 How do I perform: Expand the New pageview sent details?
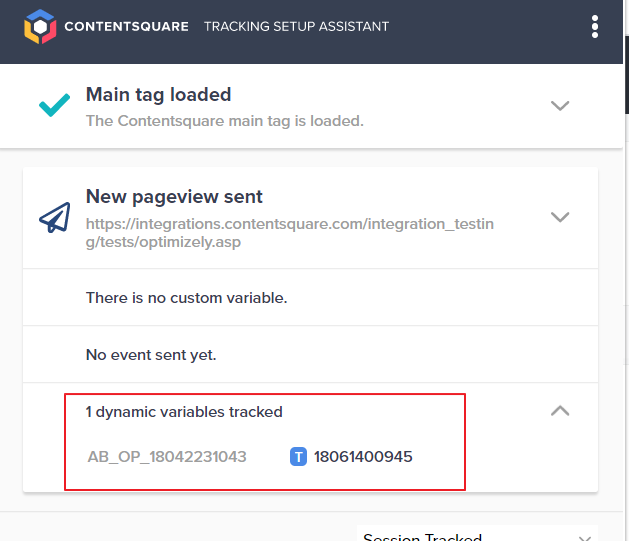560,217
